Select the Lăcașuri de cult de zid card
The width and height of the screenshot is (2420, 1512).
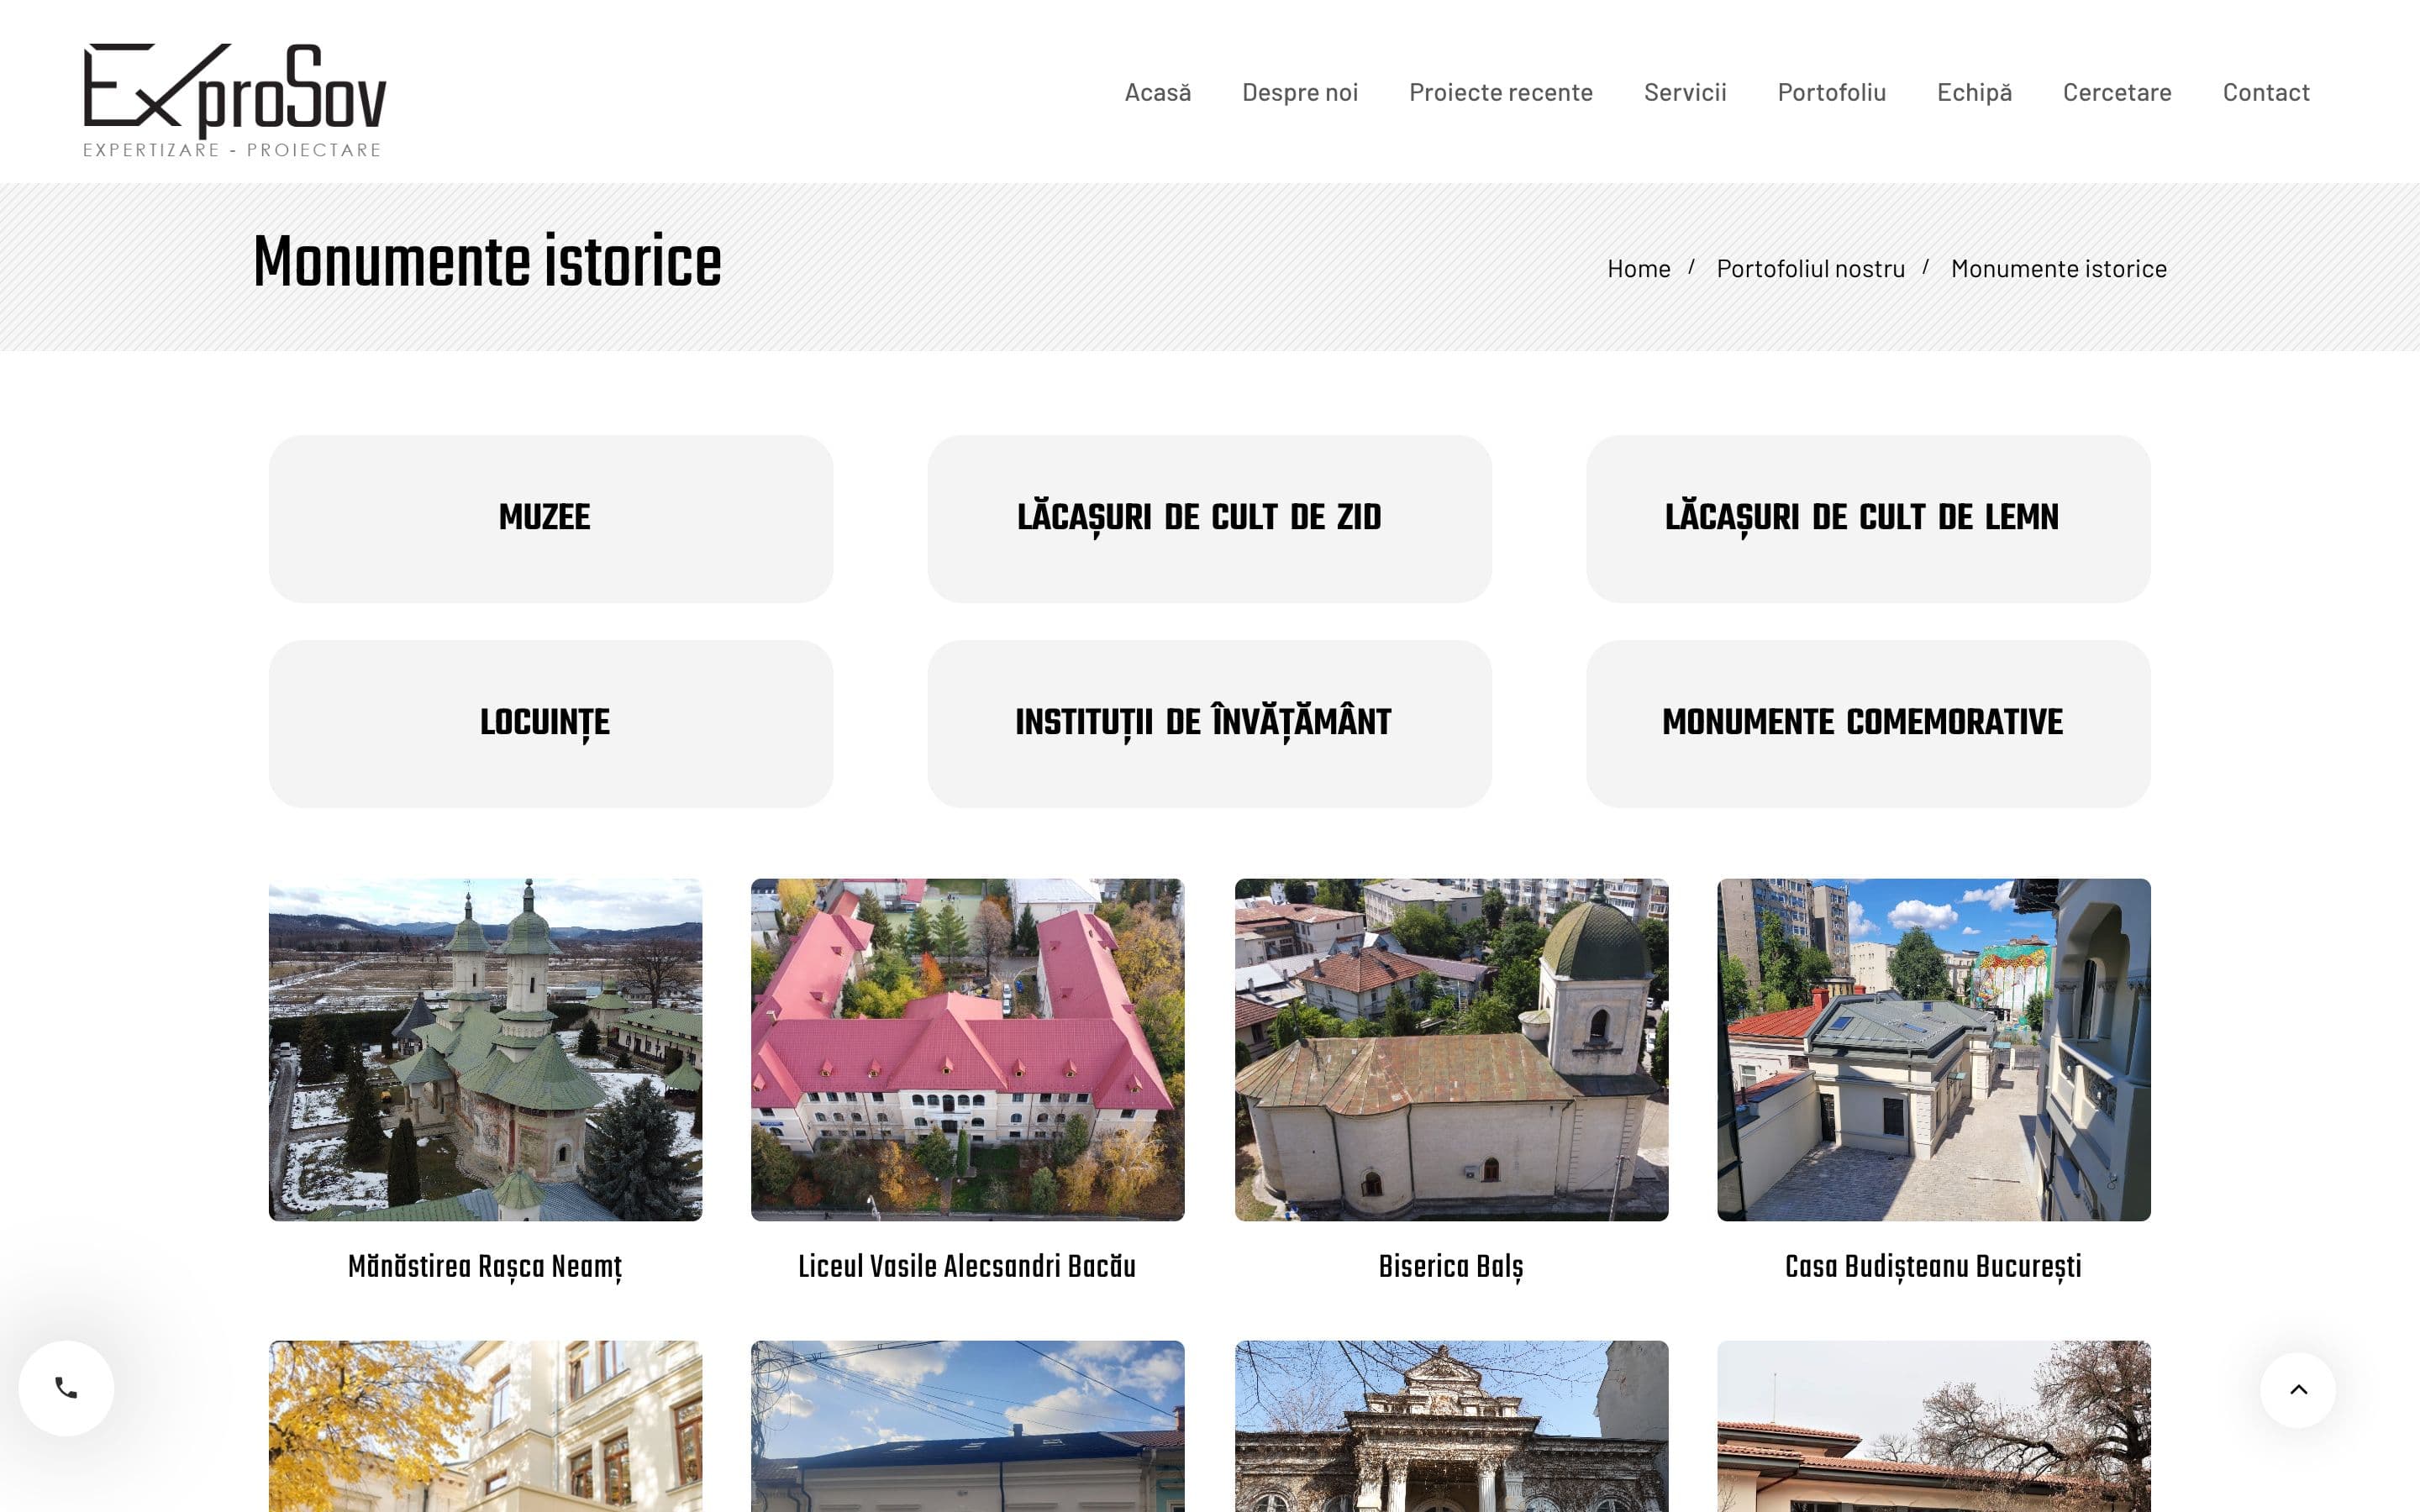[1209, 518]
